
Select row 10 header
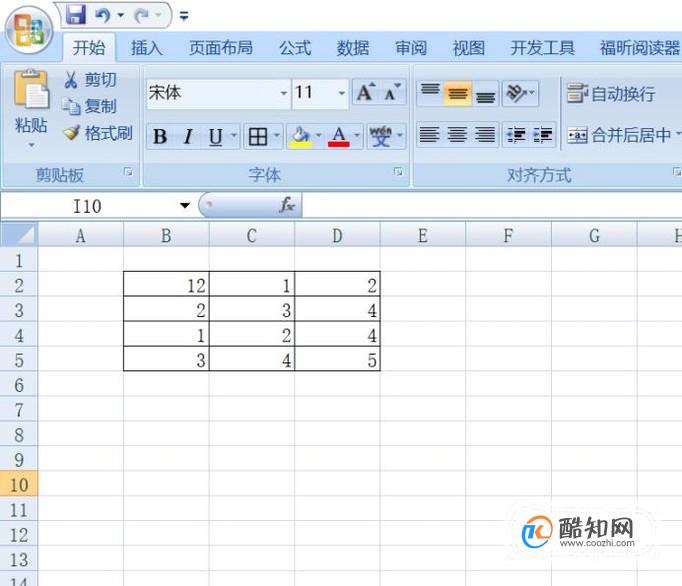pyautogui.click(x=19, y=484)
